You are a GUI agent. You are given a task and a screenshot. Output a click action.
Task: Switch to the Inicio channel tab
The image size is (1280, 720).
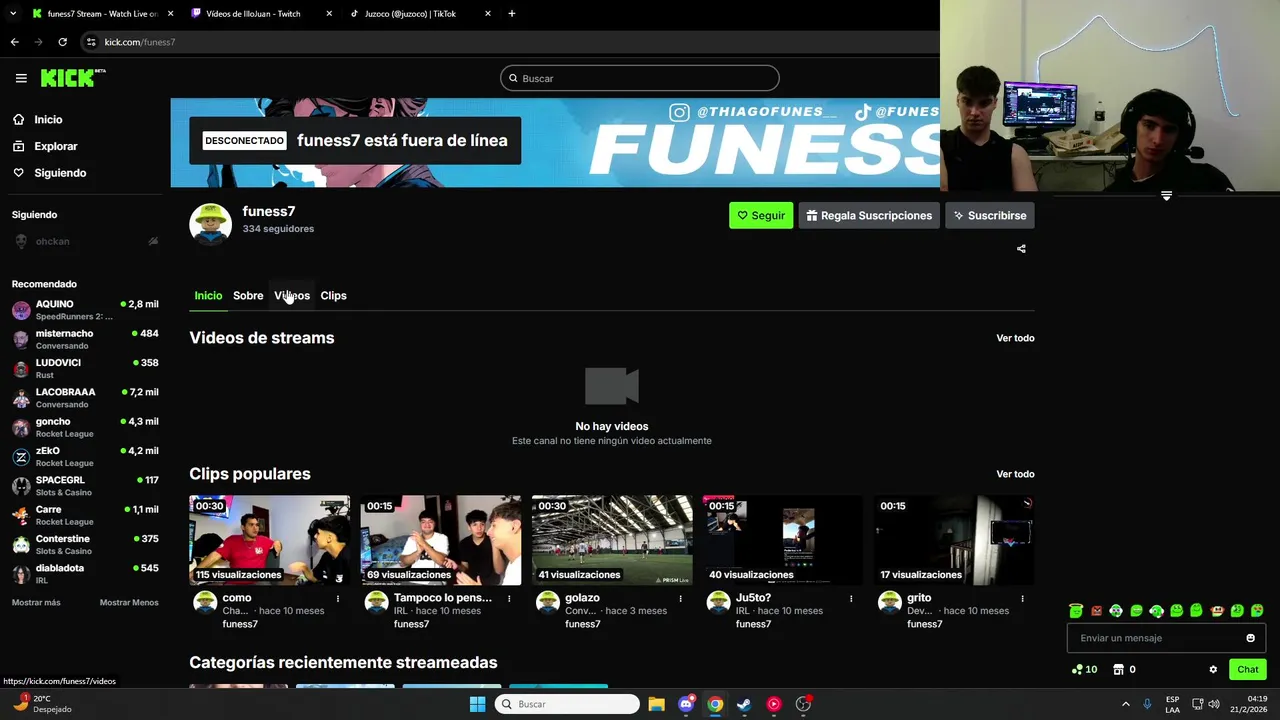(208, 296)
